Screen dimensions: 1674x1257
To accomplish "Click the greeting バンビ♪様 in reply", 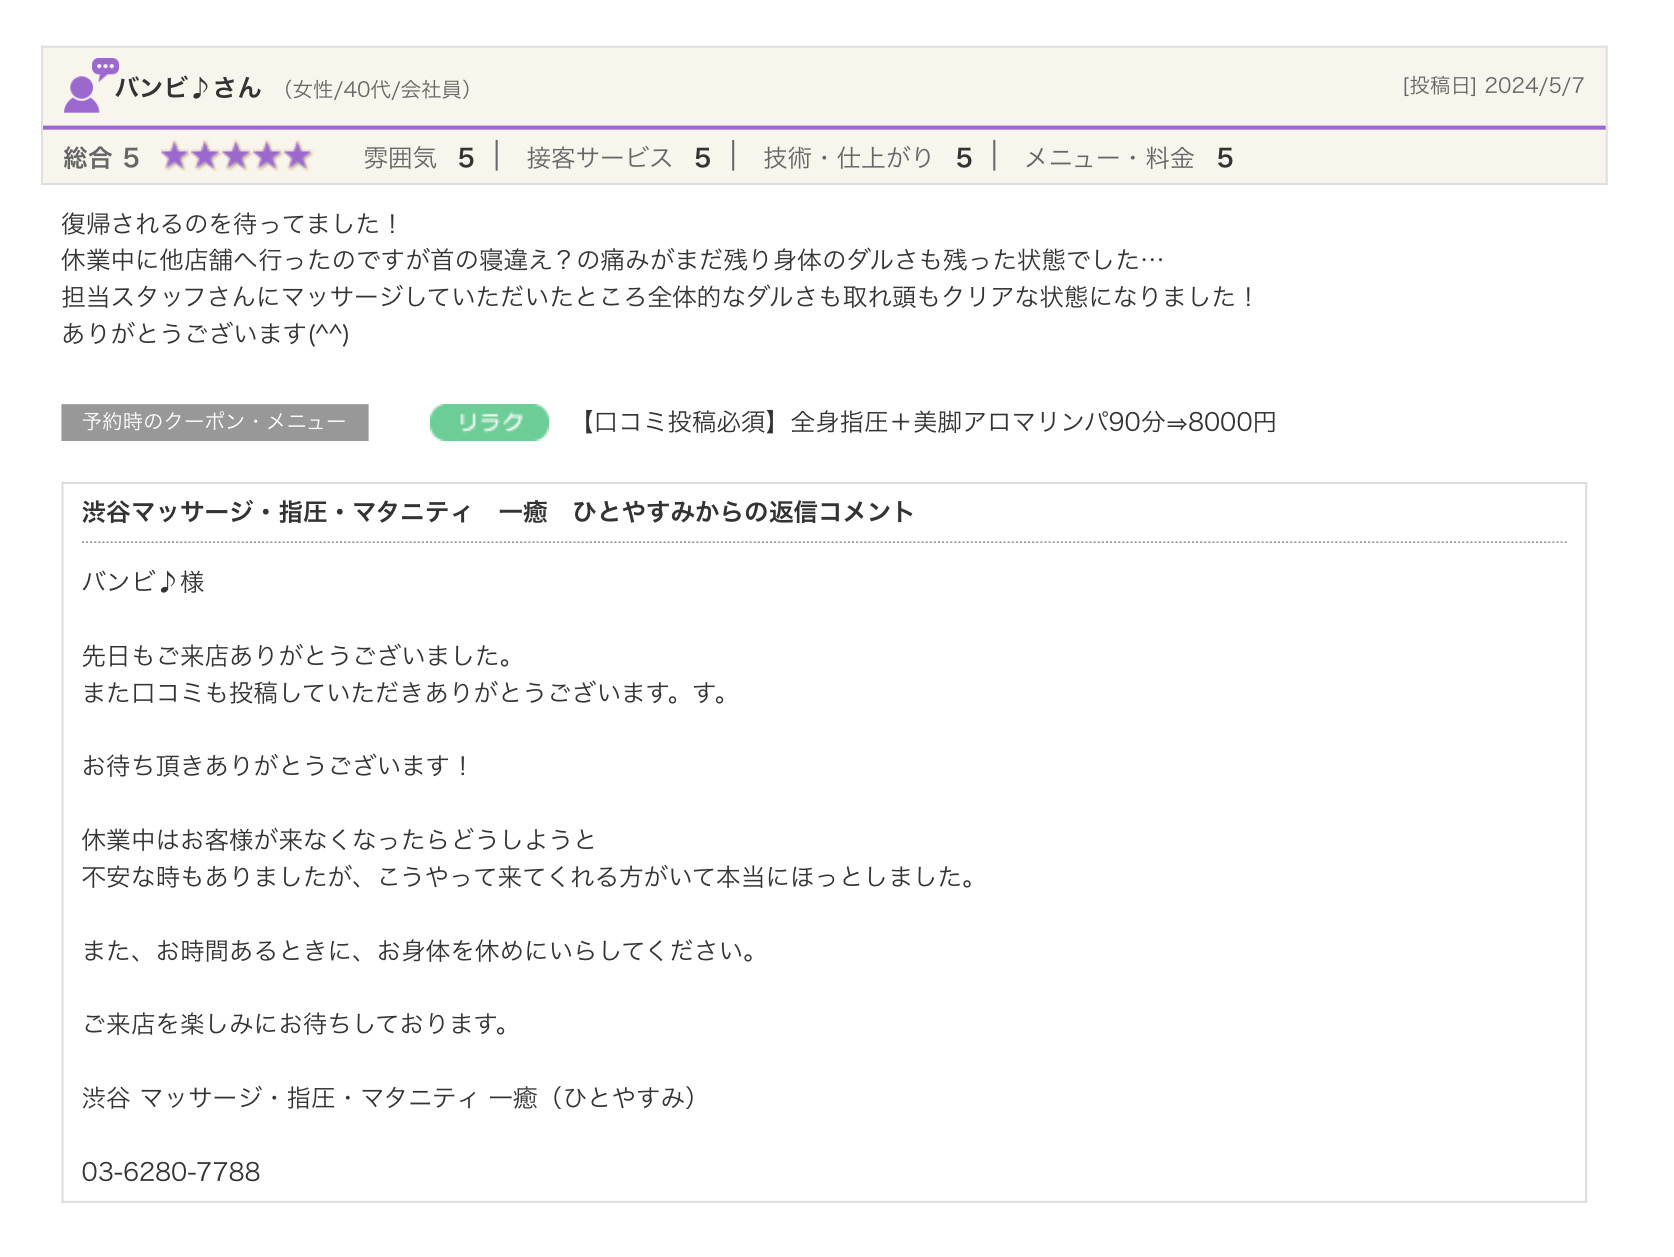I will tap(143, 582).
